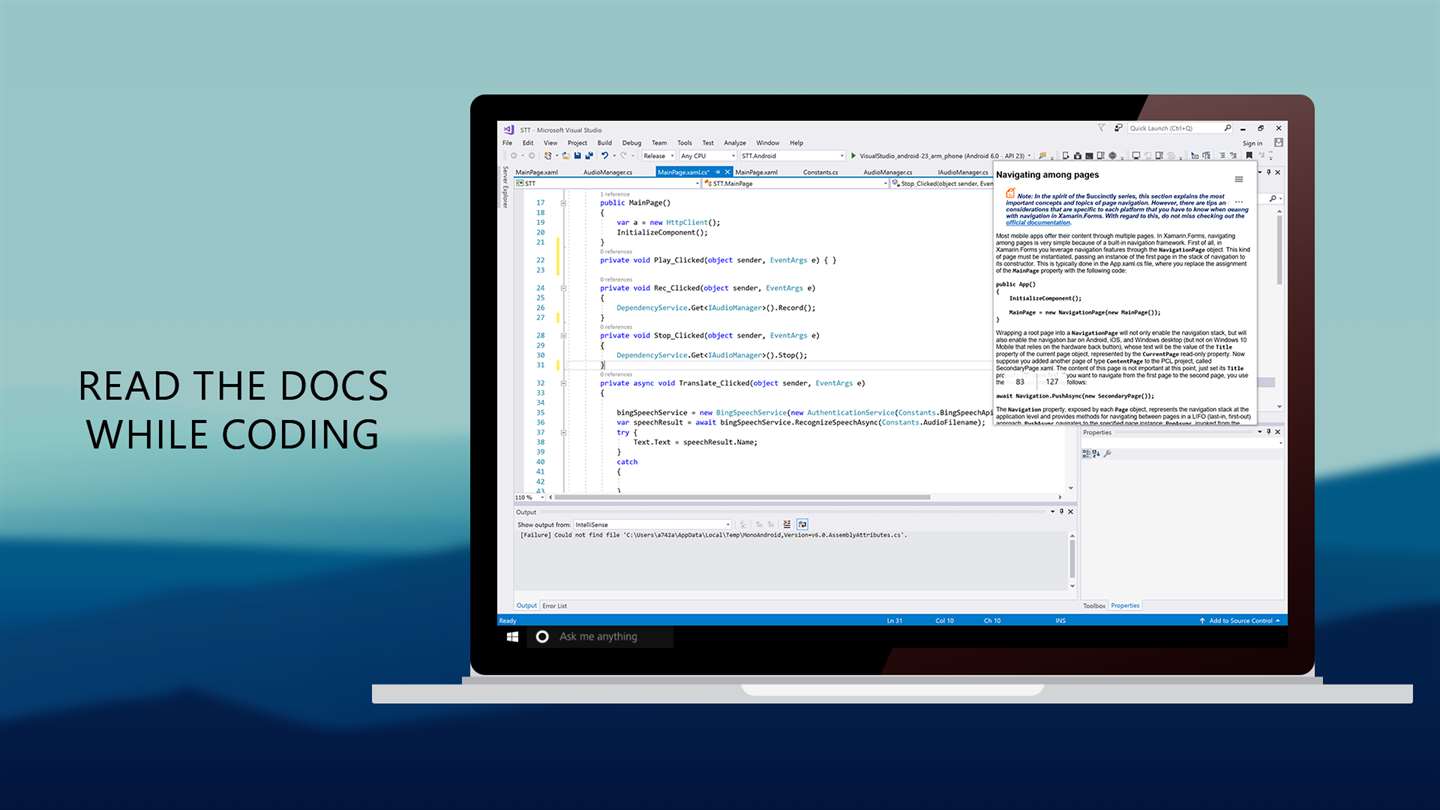Viewport: 1440px width, 810px height.
Task: Click the Undo arrow icon
Action: click(x=605, y=156)
